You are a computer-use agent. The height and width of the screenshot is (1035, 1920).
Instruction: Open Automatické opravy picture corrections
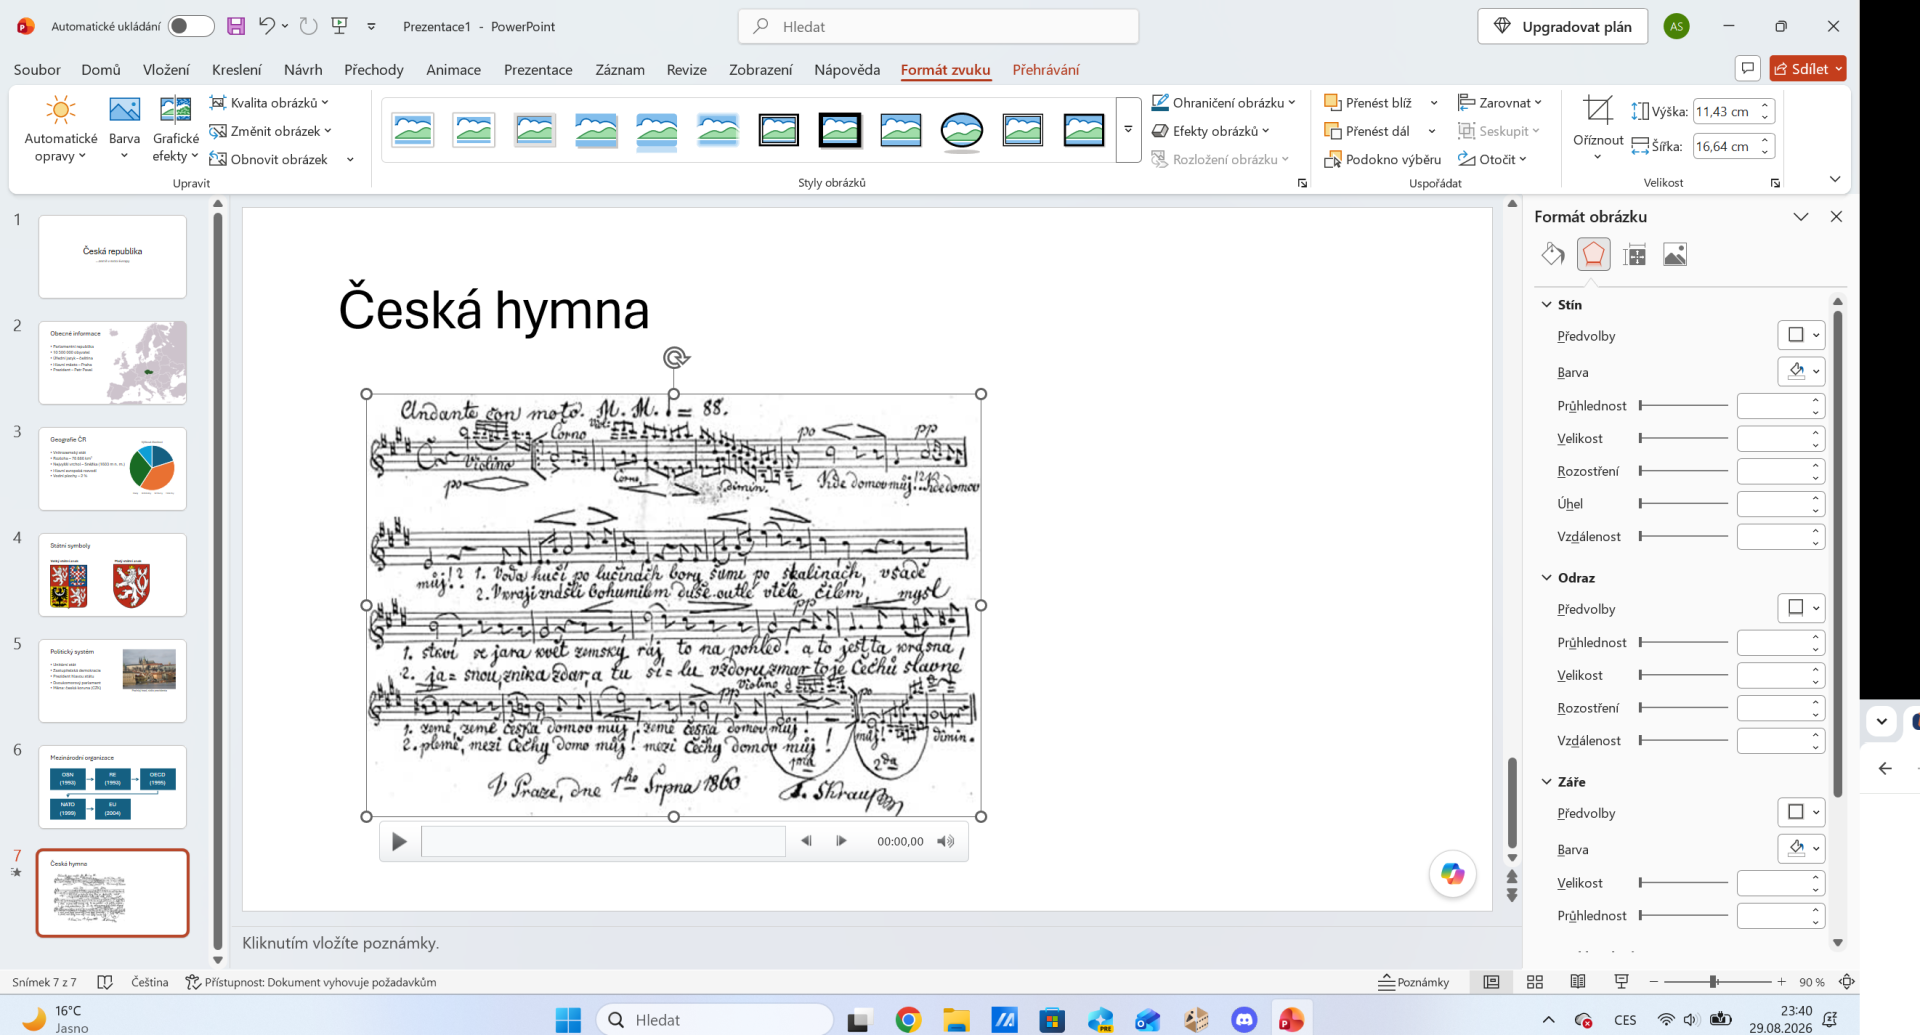tap(61, 130)
